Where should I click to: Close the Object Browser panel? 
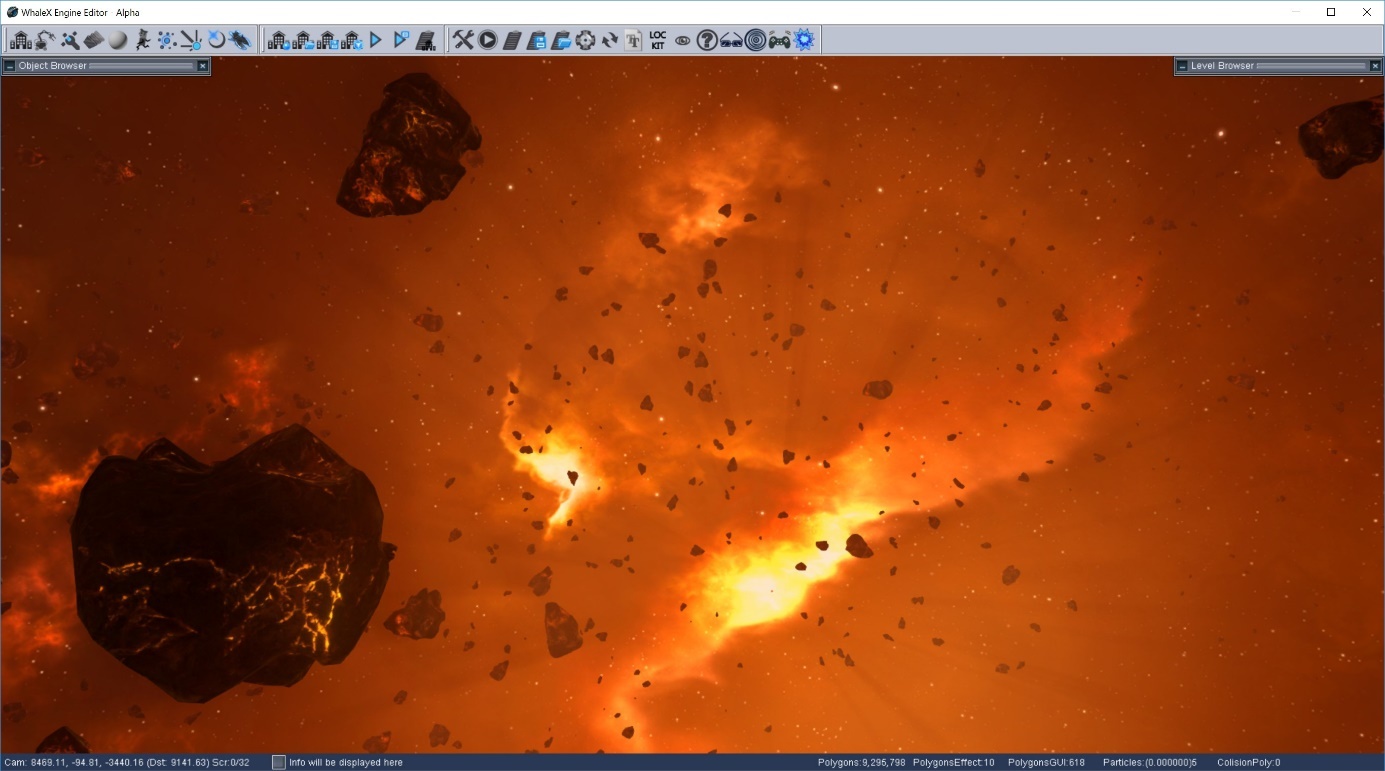pyautogui.click(x=202, y=66)
